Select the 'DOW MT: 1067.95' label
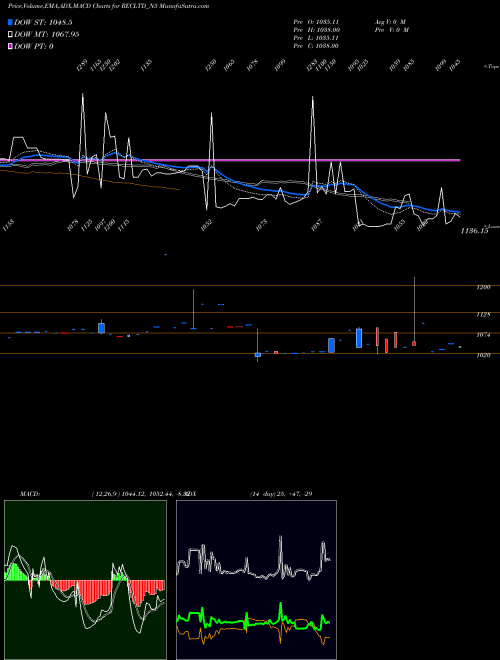This screenshot has height=660, width=500. coord(46,34)
